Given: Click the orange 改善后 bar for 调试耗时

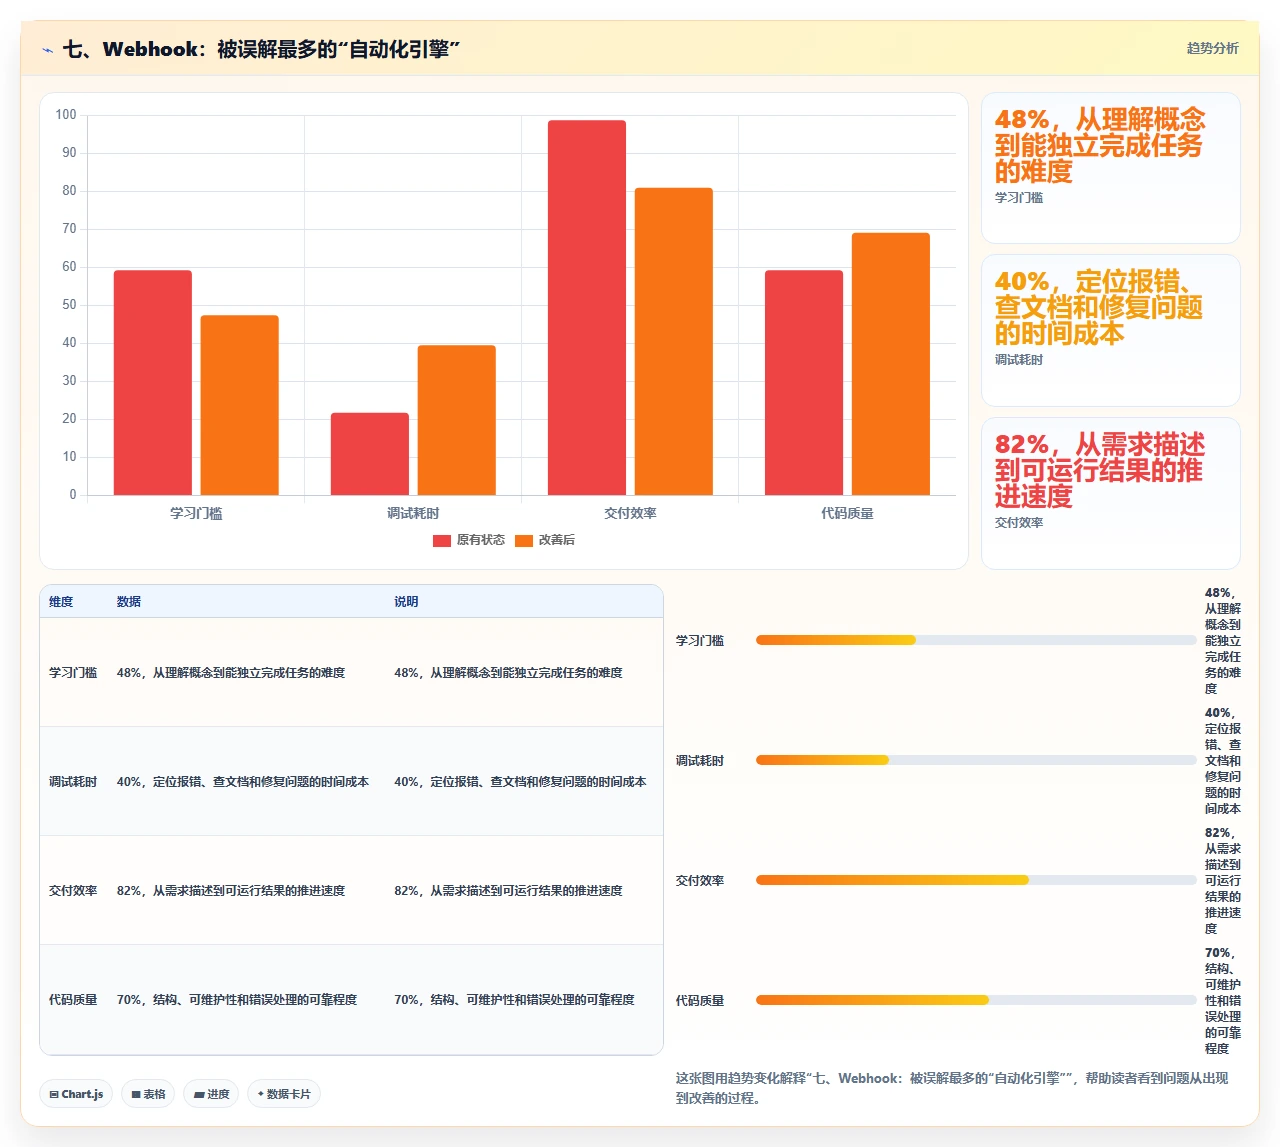Looking at the screenshot, I should tap(457, 420).
